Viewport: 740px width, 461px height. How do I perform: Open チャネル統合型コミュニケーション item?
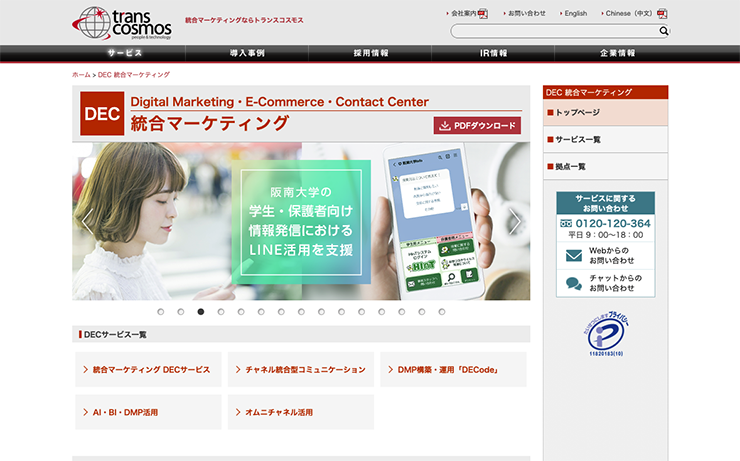[x=301, y=369]
